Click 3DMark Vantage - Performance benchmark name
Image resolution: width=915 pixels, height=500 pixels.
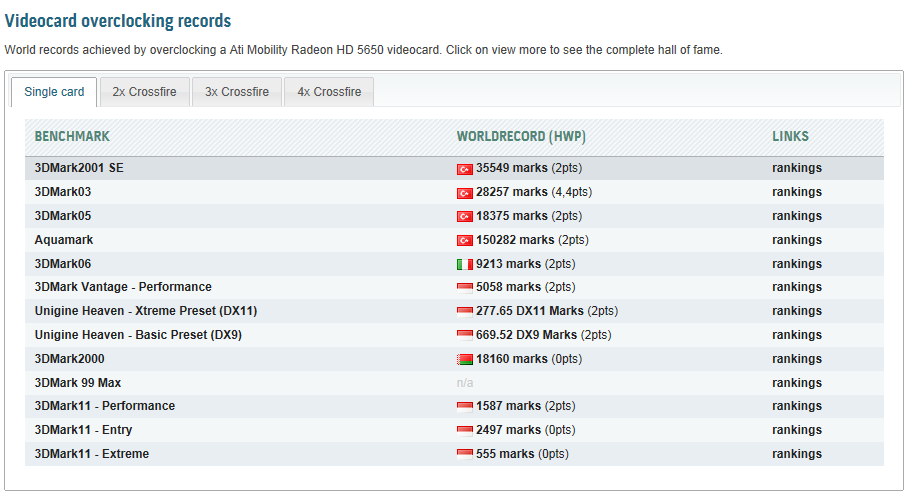point(123,287)
